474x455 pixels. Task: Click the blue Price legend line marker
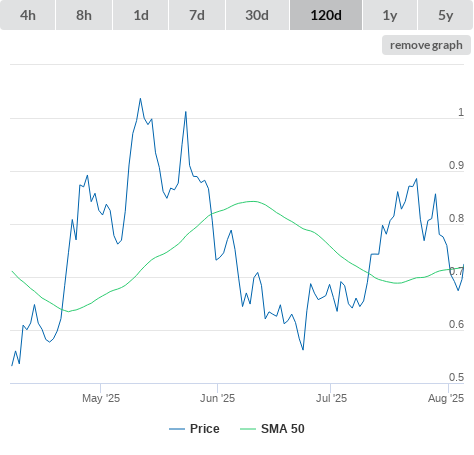coord(177,429)
